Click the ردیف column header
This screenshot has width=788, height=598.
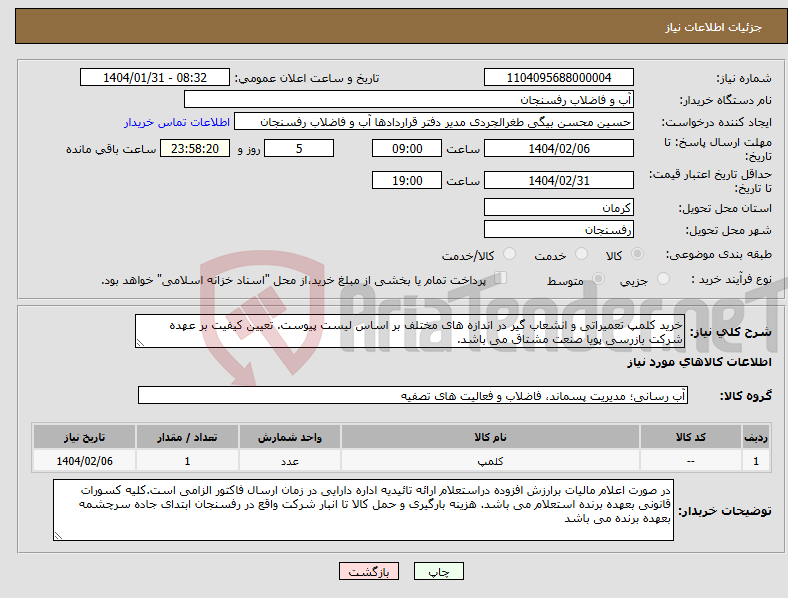tap(756, 437)
